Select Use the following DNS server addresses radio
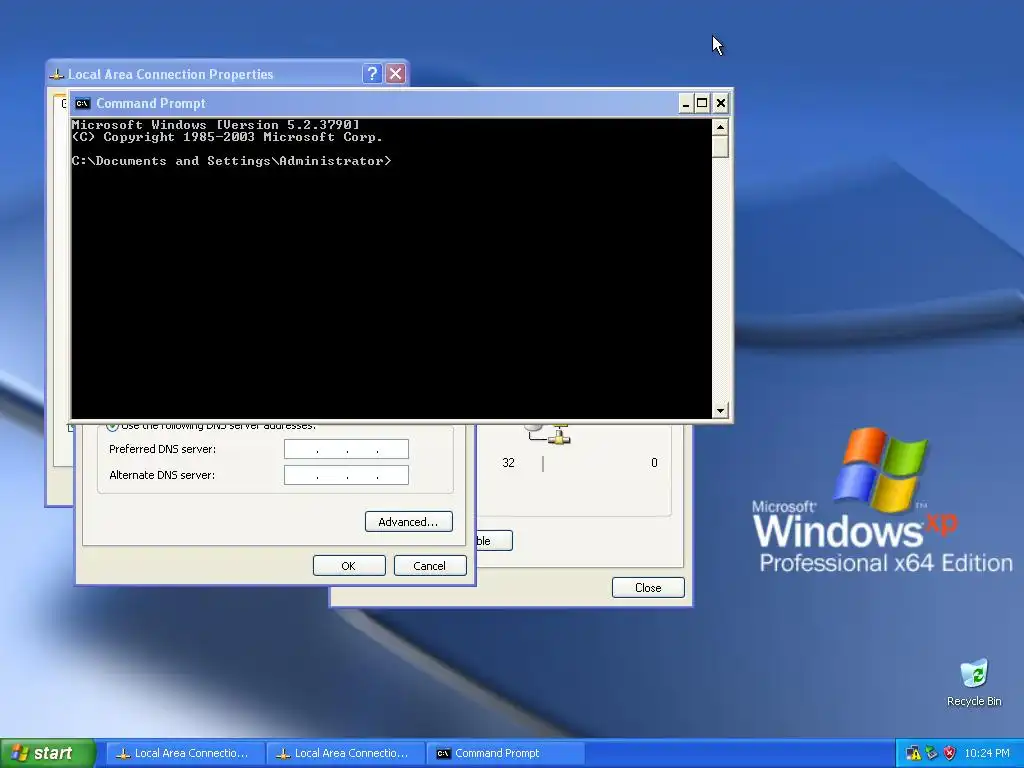The image size is (1024, 768). pyautogui.click(x=112, y=427)
